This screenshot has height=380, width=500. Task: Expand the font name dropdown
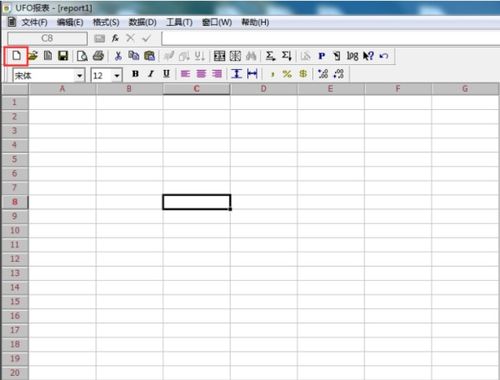[79, 76]
